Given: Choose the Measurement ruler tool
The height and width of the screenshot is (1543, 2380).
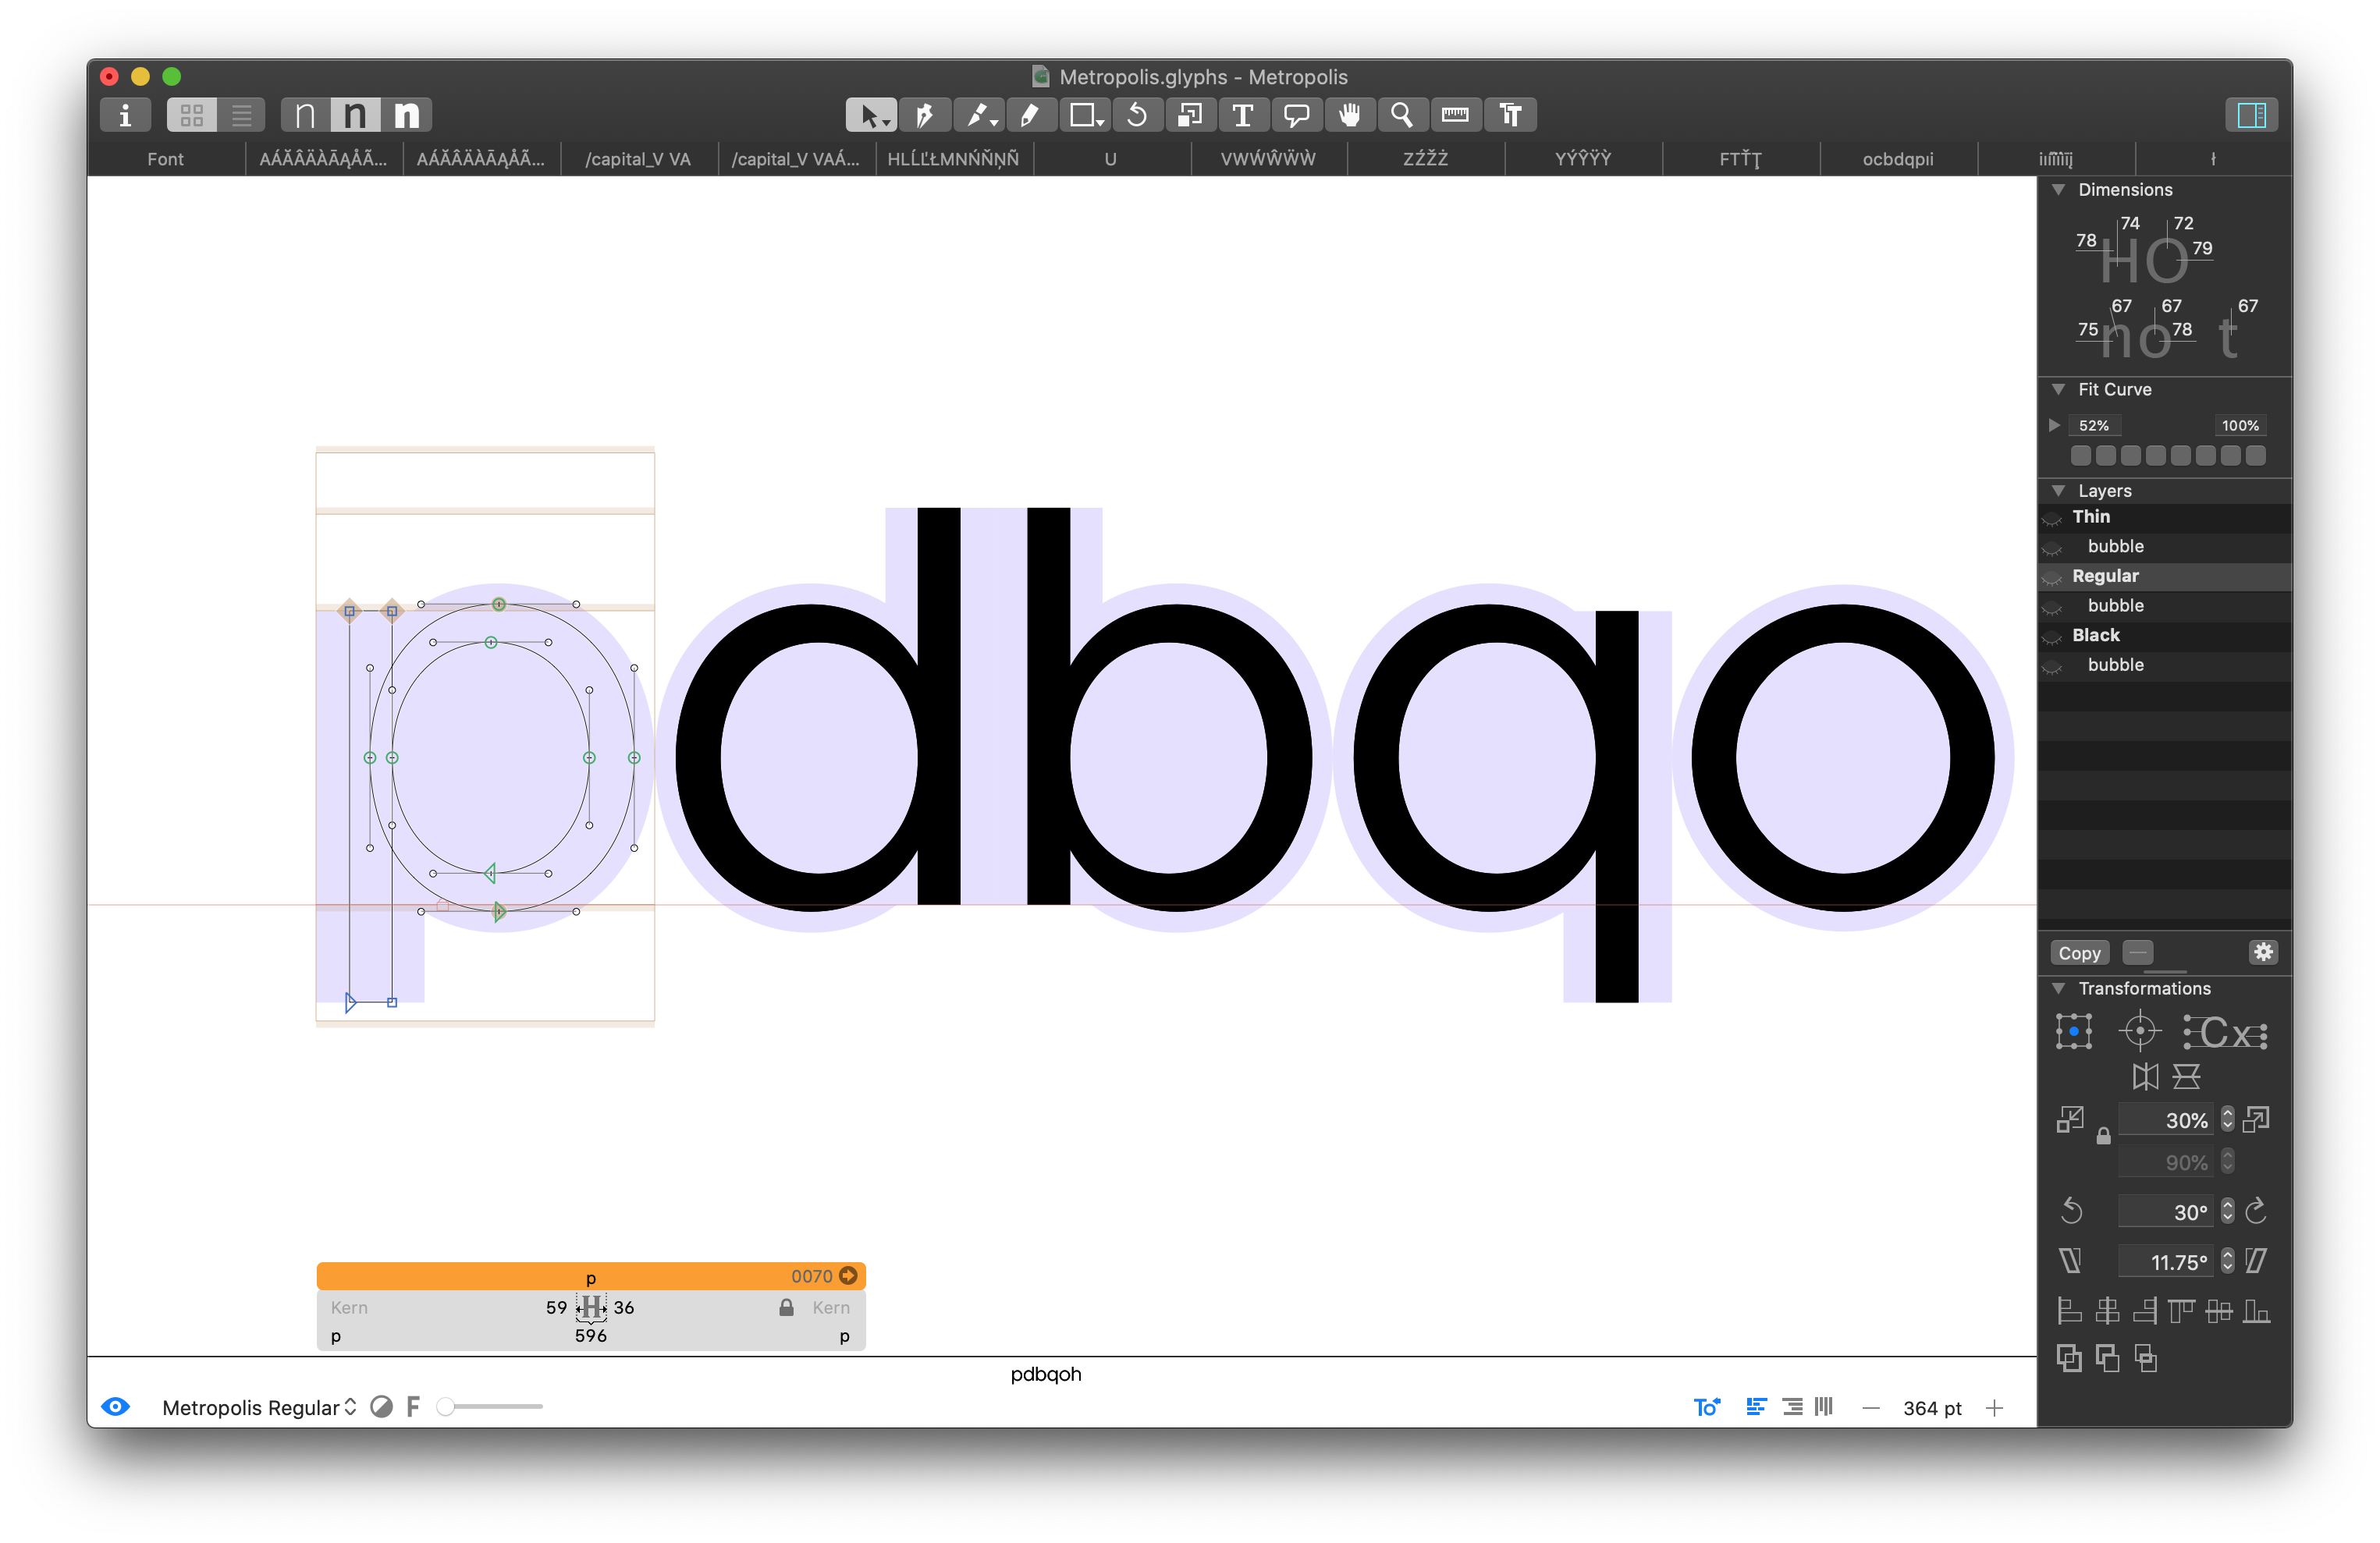Looking at the screenshot, I should [x=1455, y=115].
